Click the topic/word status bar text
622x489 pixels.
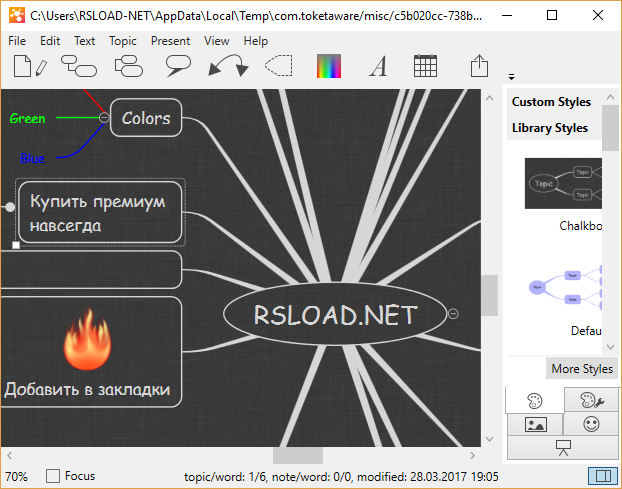(341, 476)
